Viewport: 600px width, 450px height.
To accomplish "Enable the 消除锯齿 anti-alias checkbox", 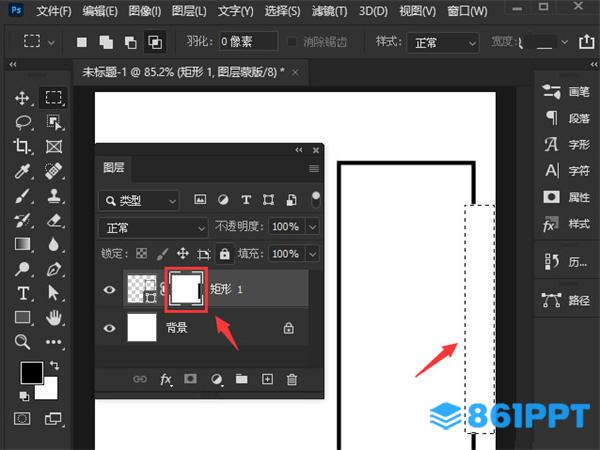I will [292, 41].
